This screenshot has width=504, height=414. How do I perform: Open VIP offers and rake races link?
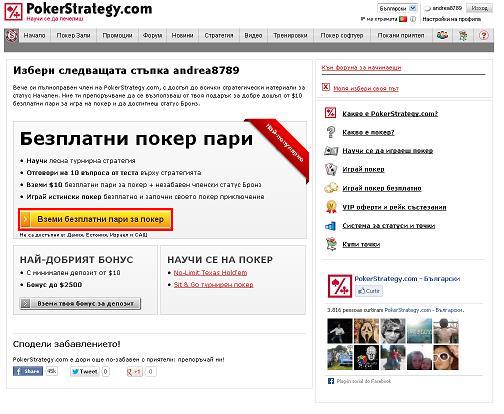click(x=394, y=207)
